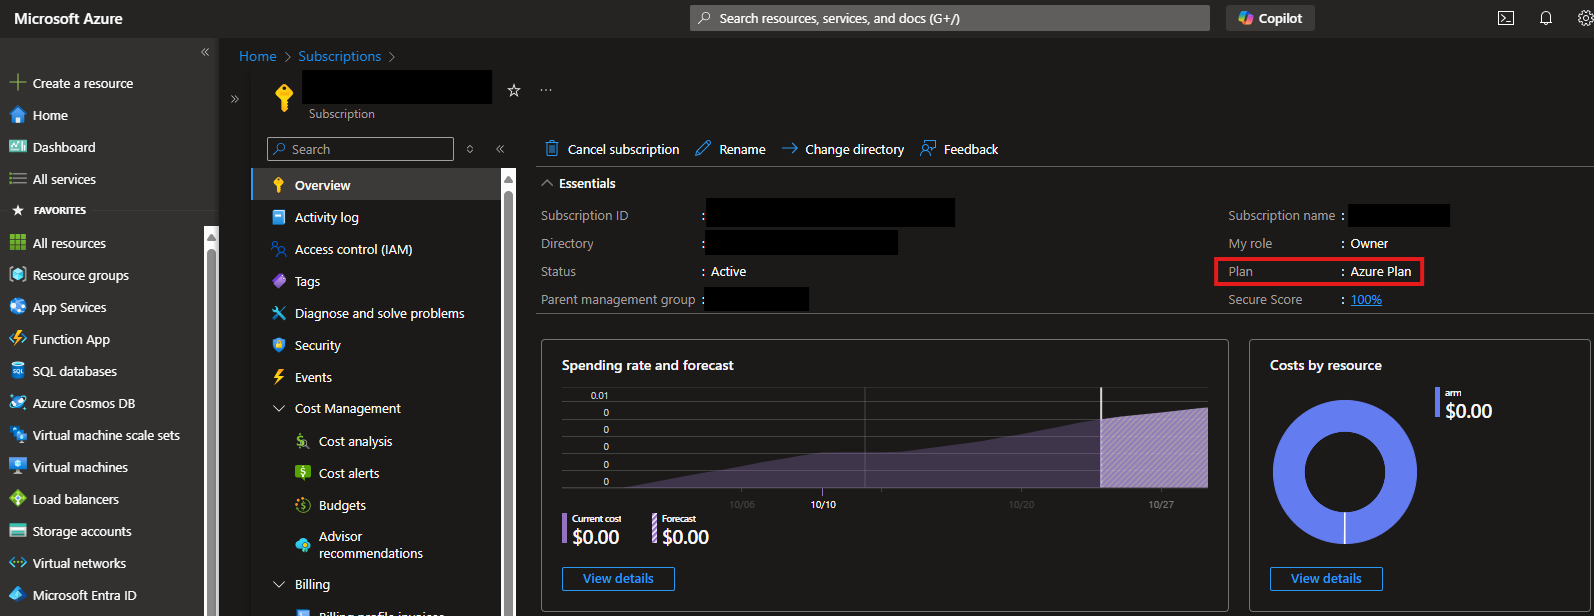Click Subscriptions breadcrumb link
Viewport: 1594px width, 616px height.
coord(339,56)
